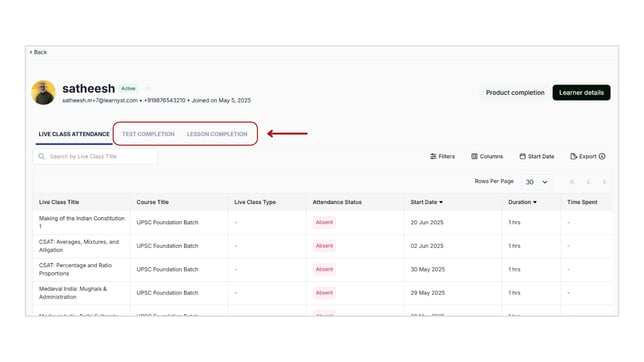Screen dimensions: 644x362
Task: Open the Rows Per Page dropdown
Action: (x=536, y=182)
